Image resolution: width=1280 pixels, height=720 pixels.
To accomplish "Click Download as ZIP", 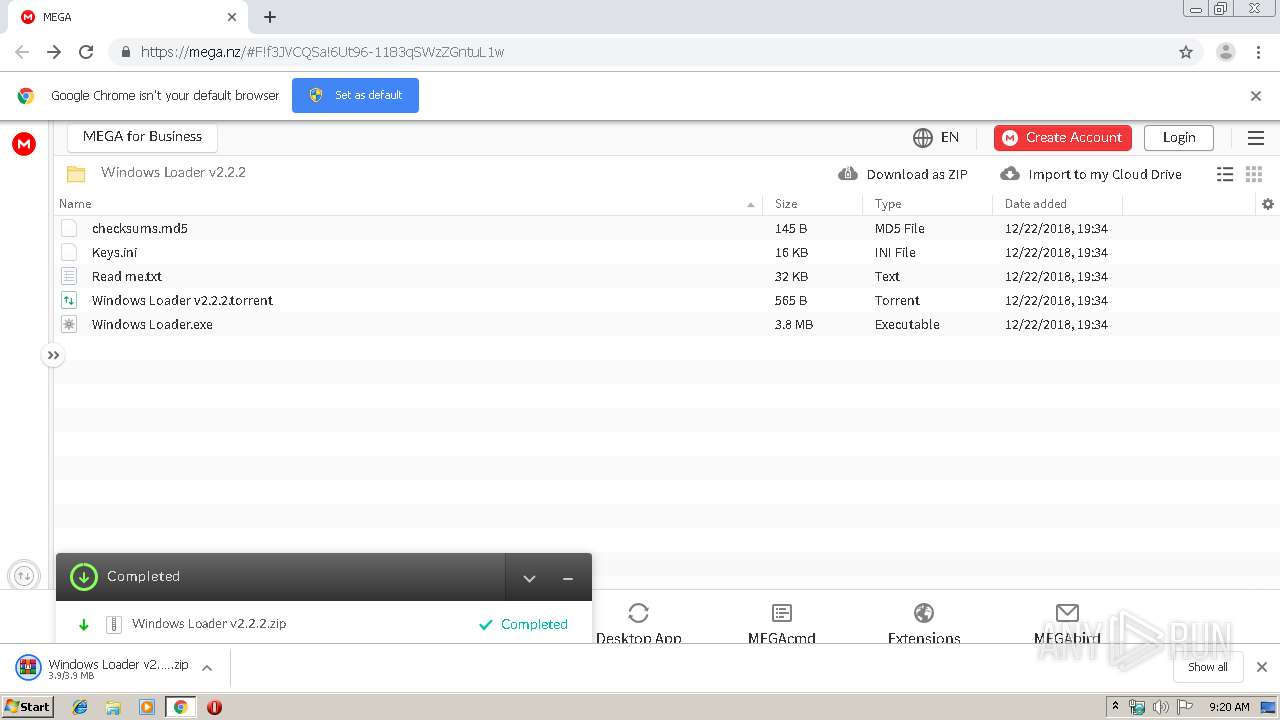I will (x=903, y=174).
